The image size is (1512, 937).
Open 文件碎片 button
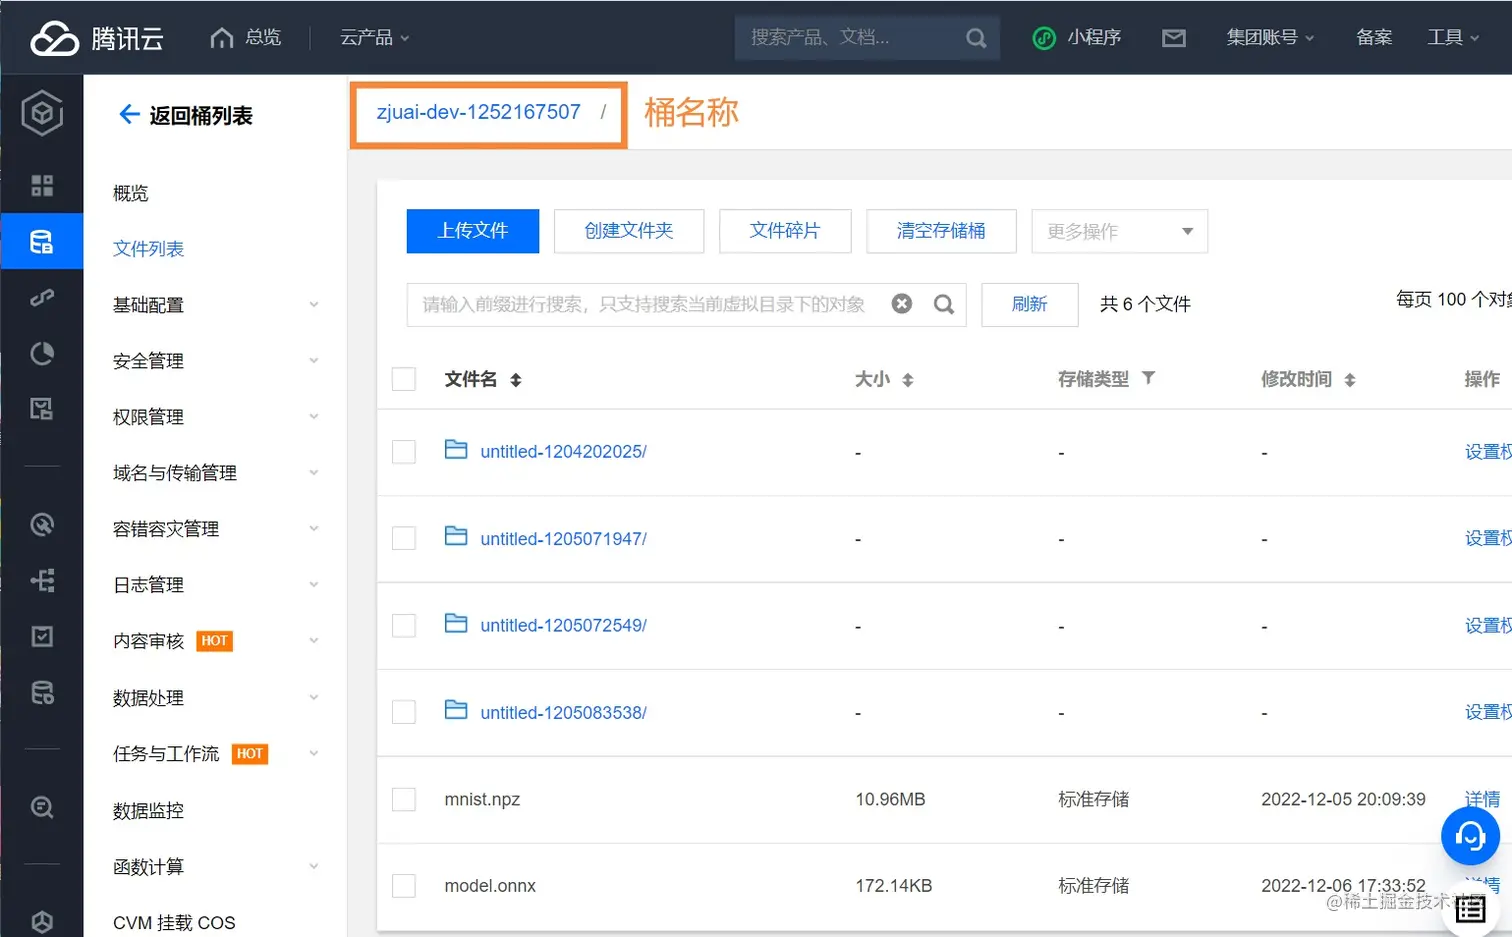click(785, 231)
